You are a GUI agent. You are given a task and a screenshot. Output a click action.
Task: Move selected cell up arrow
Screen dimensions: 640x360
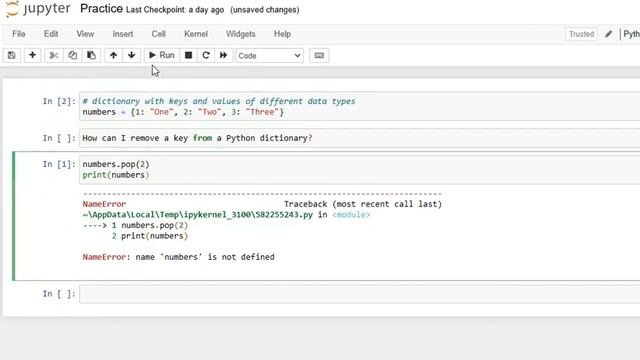coord(113,55)
